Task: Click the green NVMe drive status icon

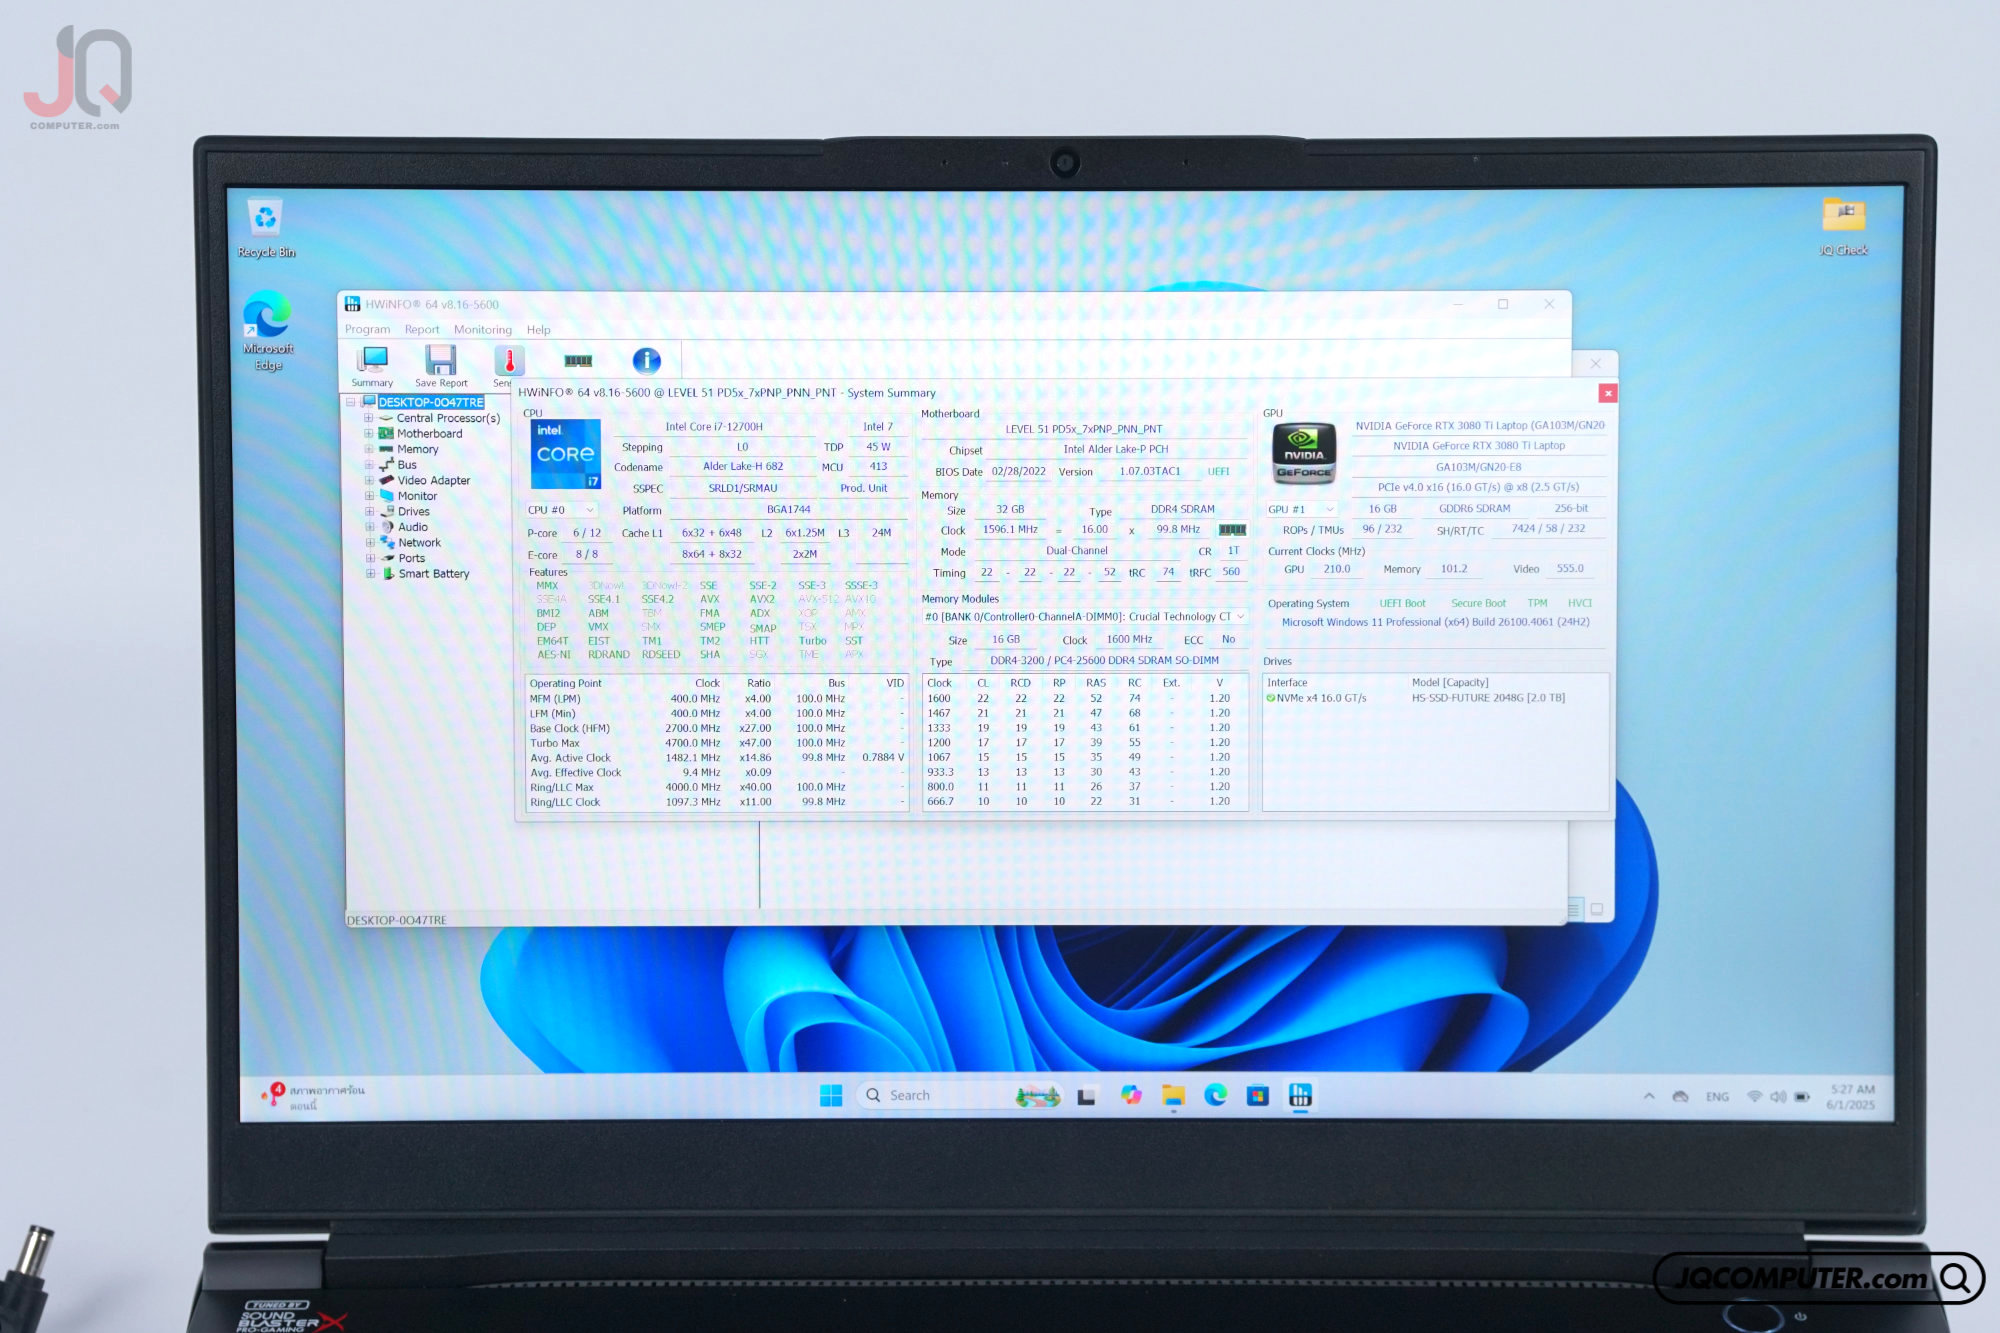Action: (1271, 698)
